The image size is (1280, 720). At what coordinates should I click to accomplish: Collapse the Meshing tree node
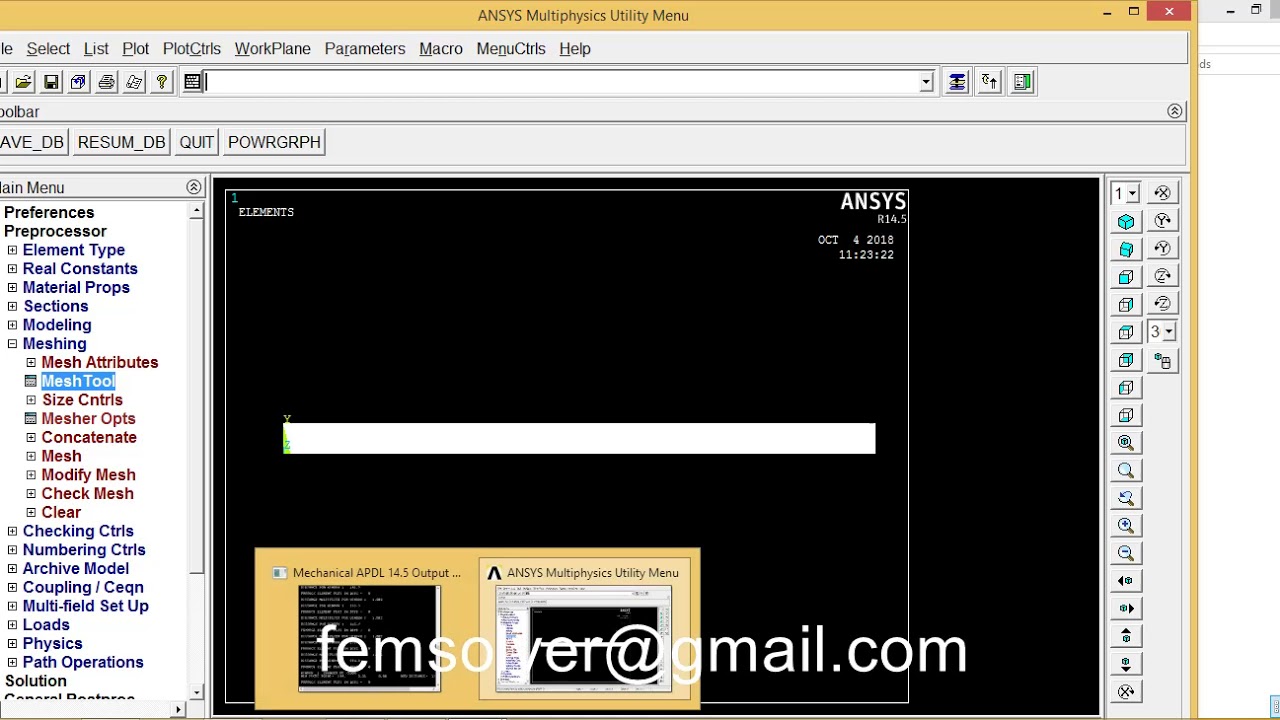(12, 344)
